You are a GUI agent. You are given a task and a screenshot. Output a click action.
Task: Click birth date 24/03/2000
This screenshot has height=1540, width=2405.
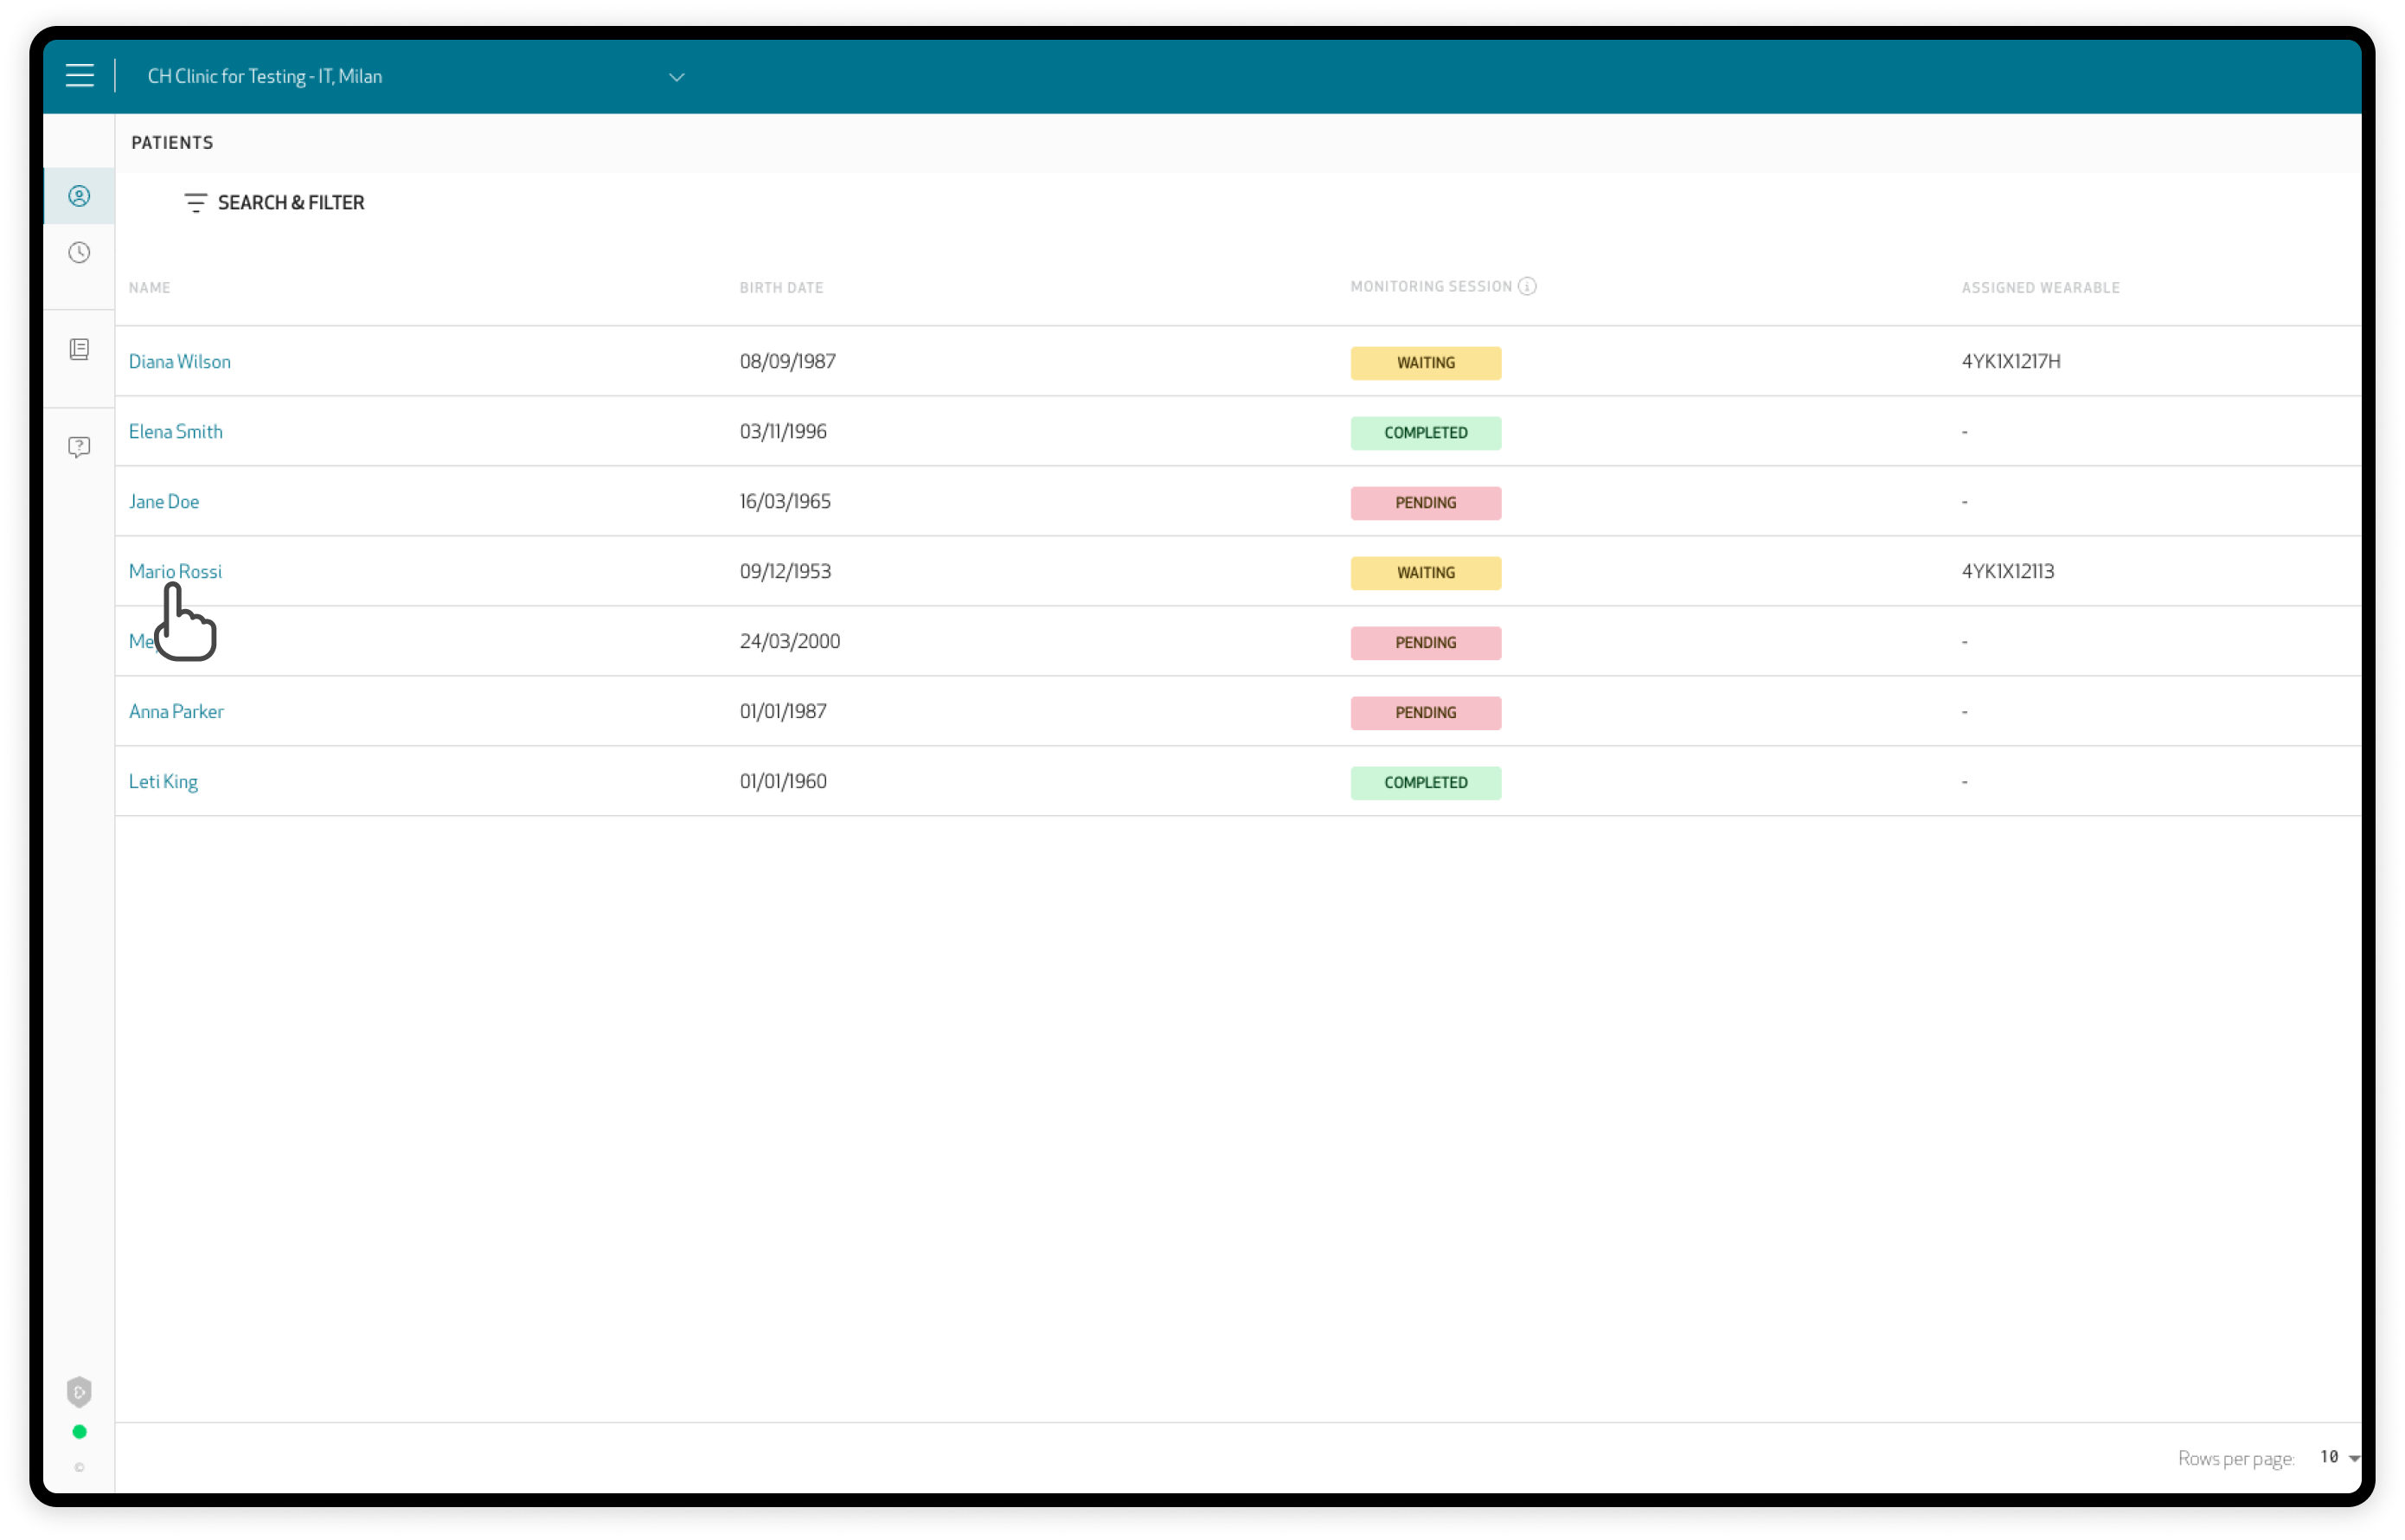click(790, 642)
